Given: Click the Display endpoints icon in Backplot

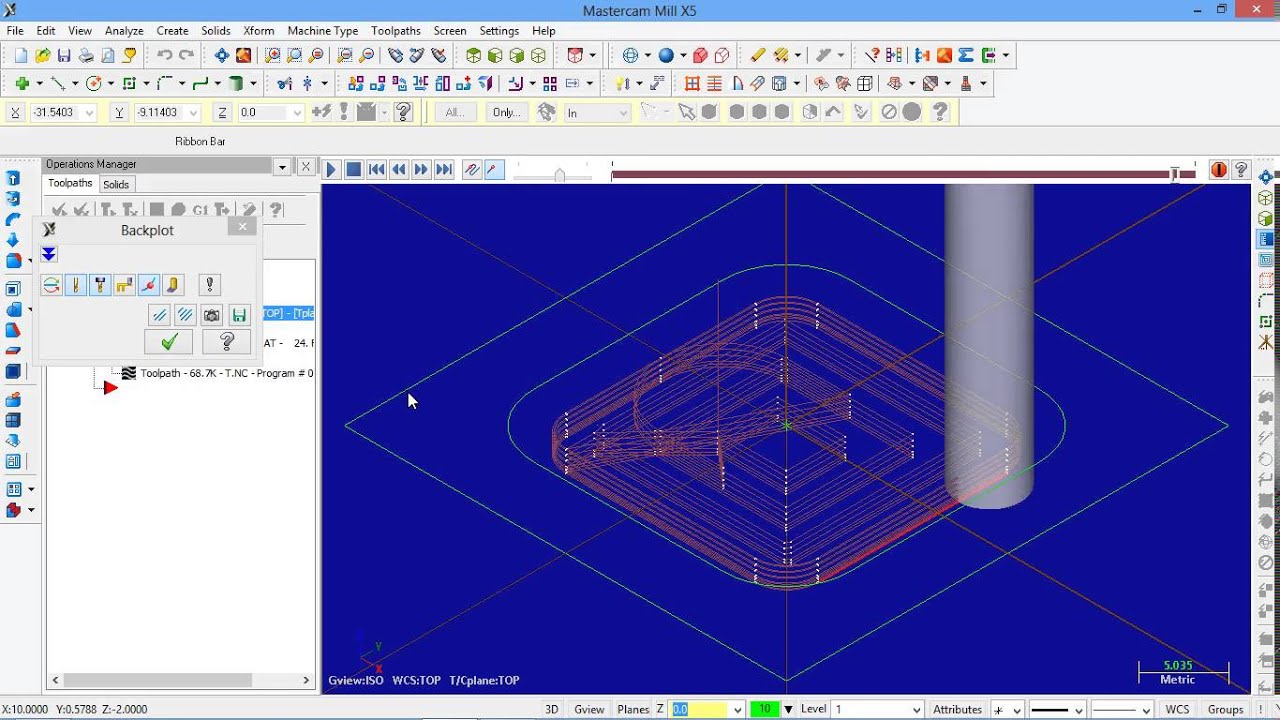Looking at the screenshot, I should 149,285.
